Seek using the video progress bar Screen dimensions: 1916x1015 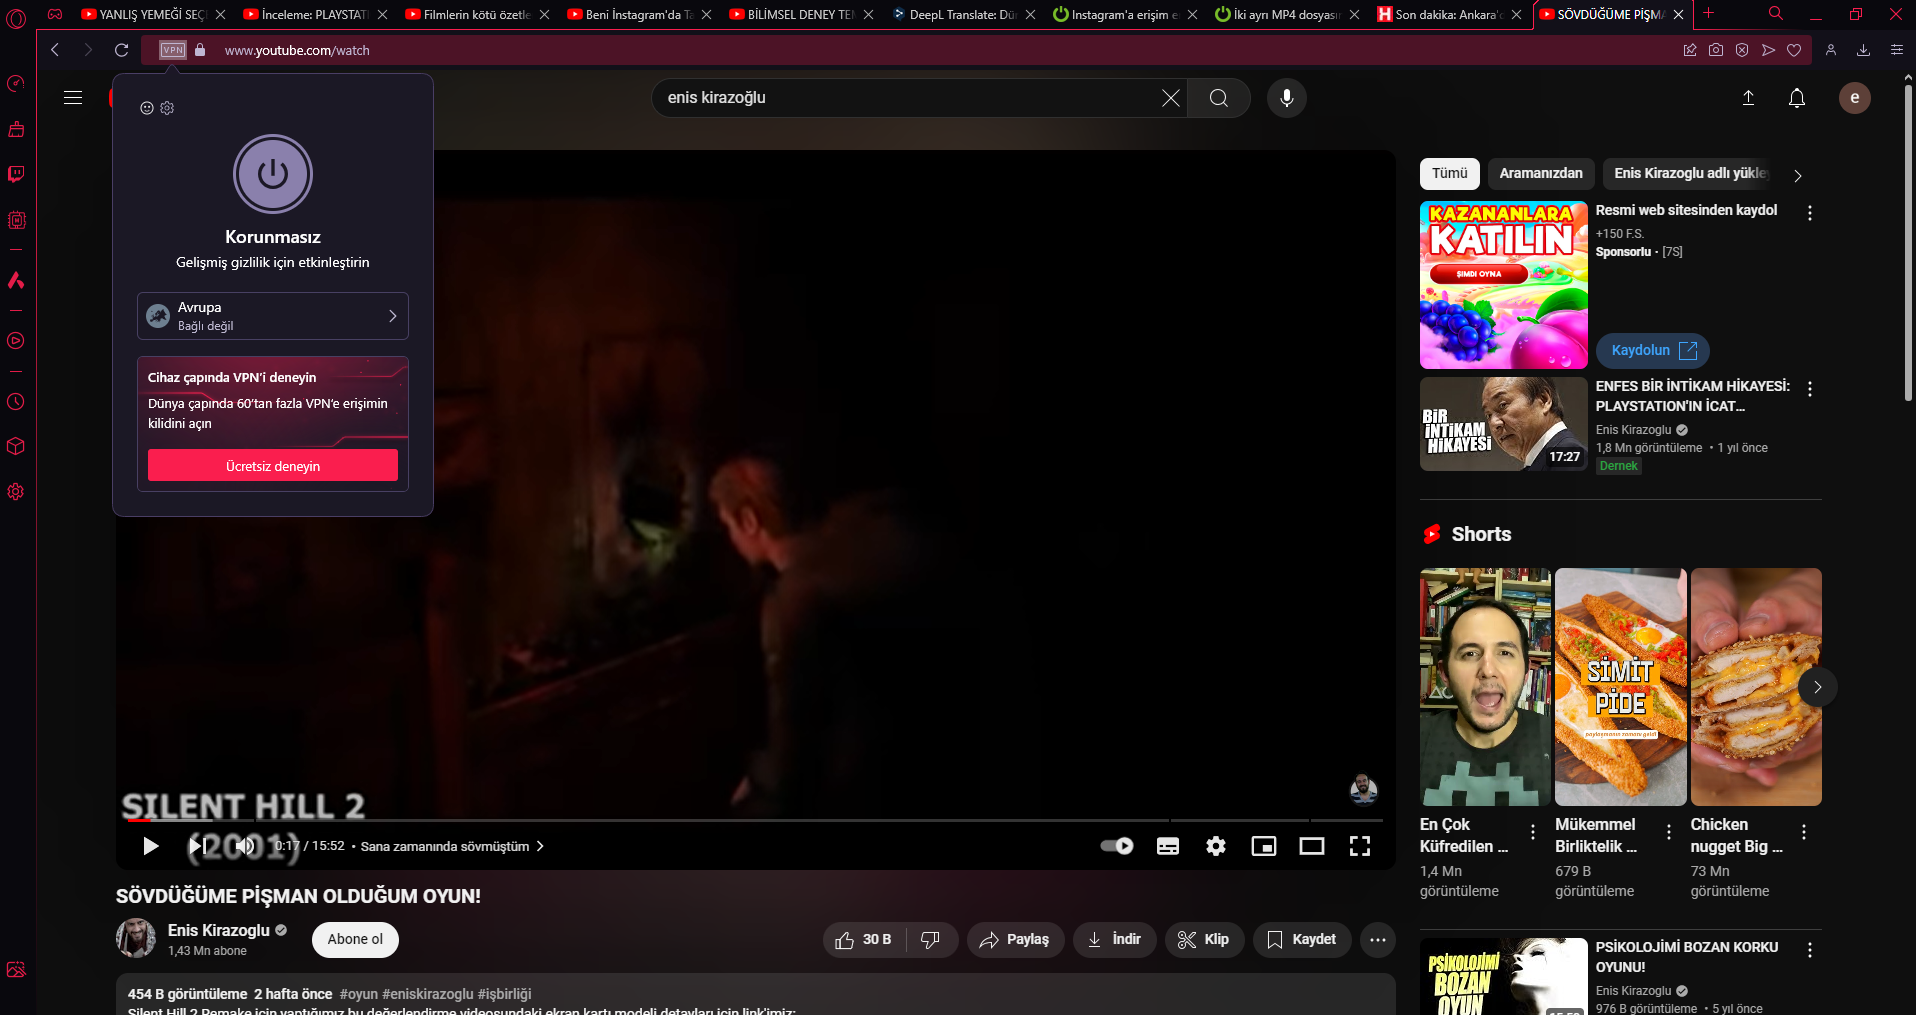point(756,820)
